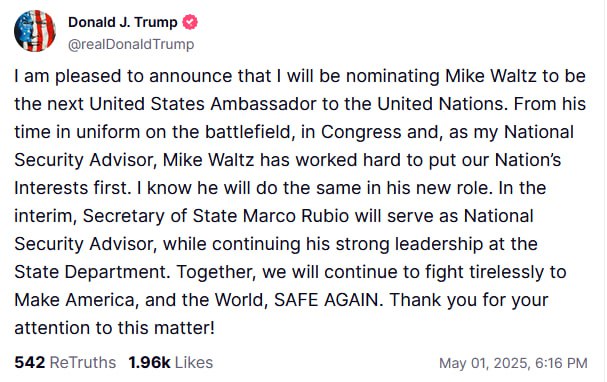Open the Donald J. Trump display name

tap(123, 22)
